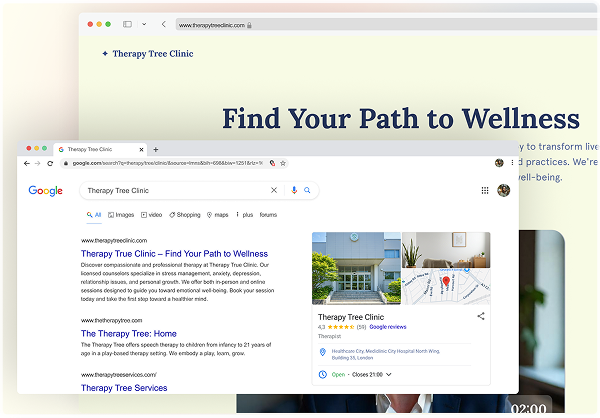
Task: Toggle Safari sidebar icon
Action: pos(127,24)
